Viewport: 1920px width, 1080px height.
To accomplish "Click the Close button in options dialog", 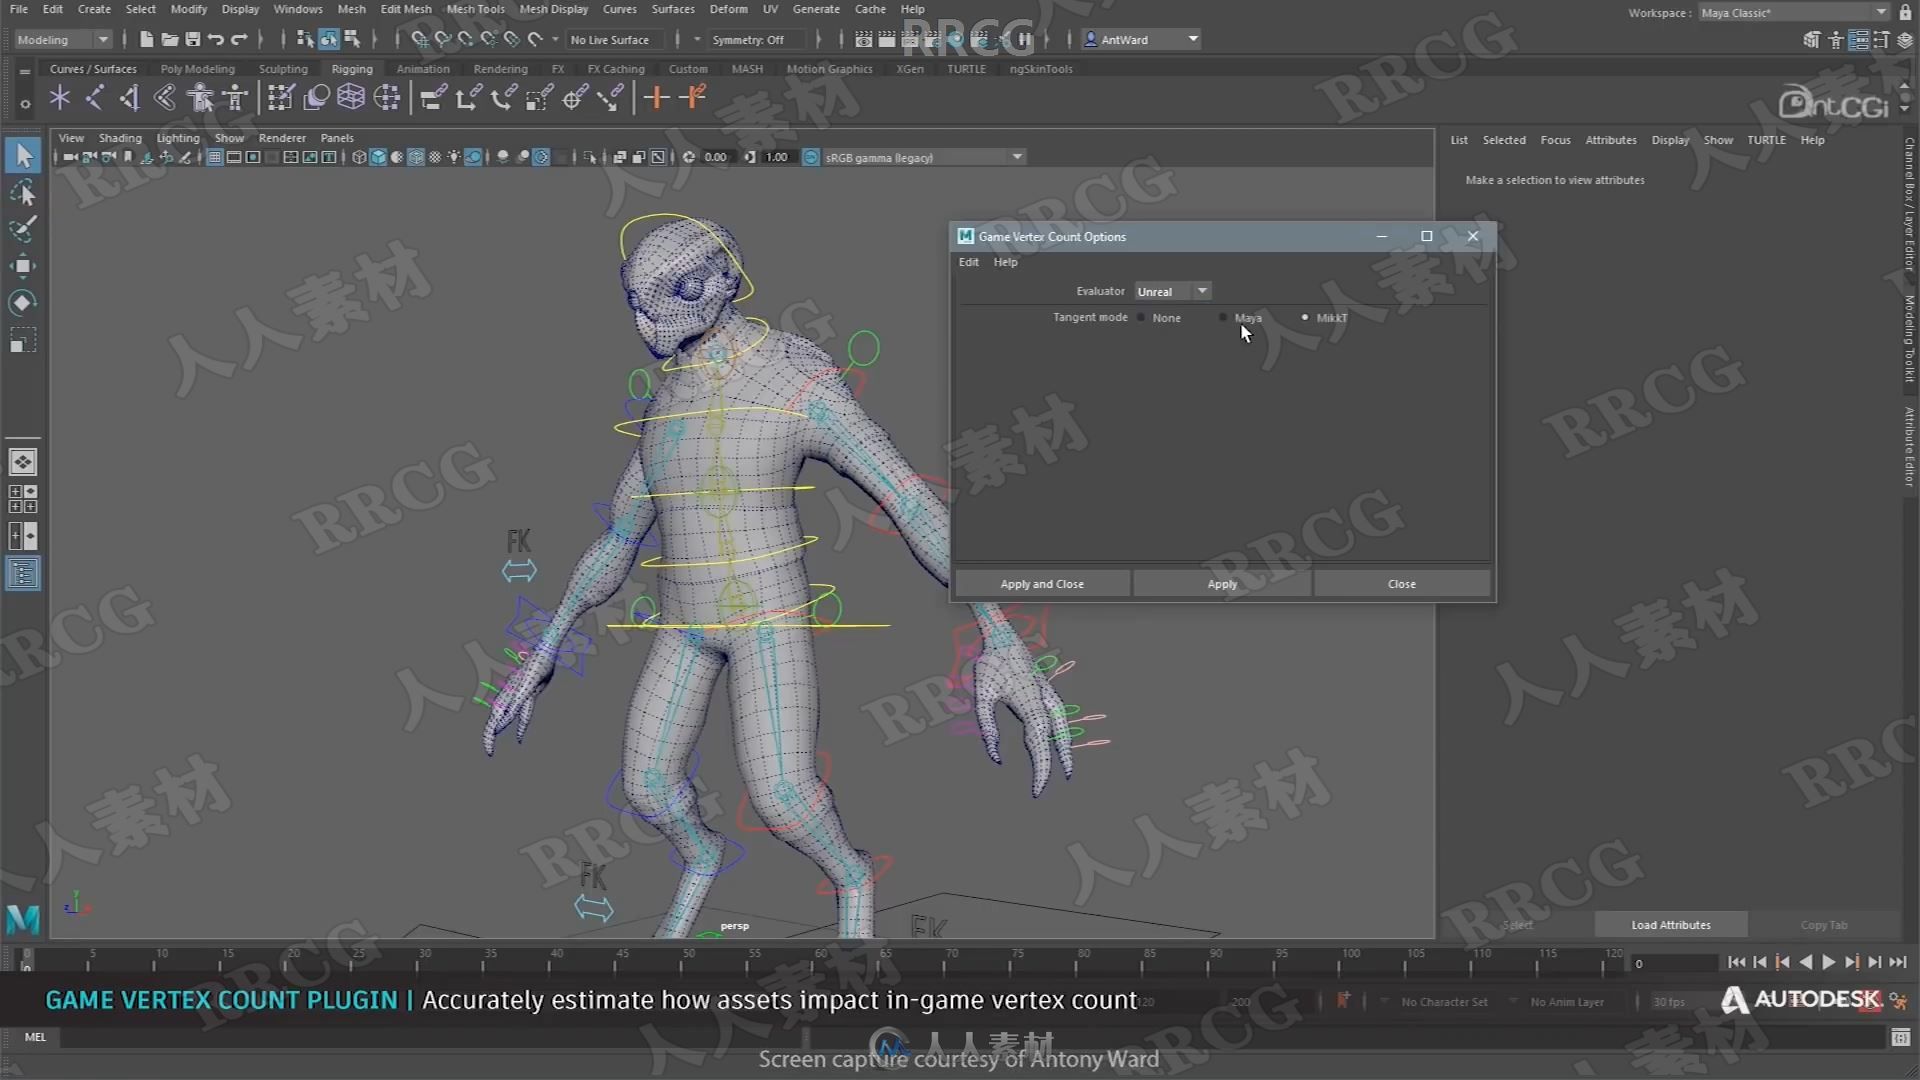I will click(1401, 584).
